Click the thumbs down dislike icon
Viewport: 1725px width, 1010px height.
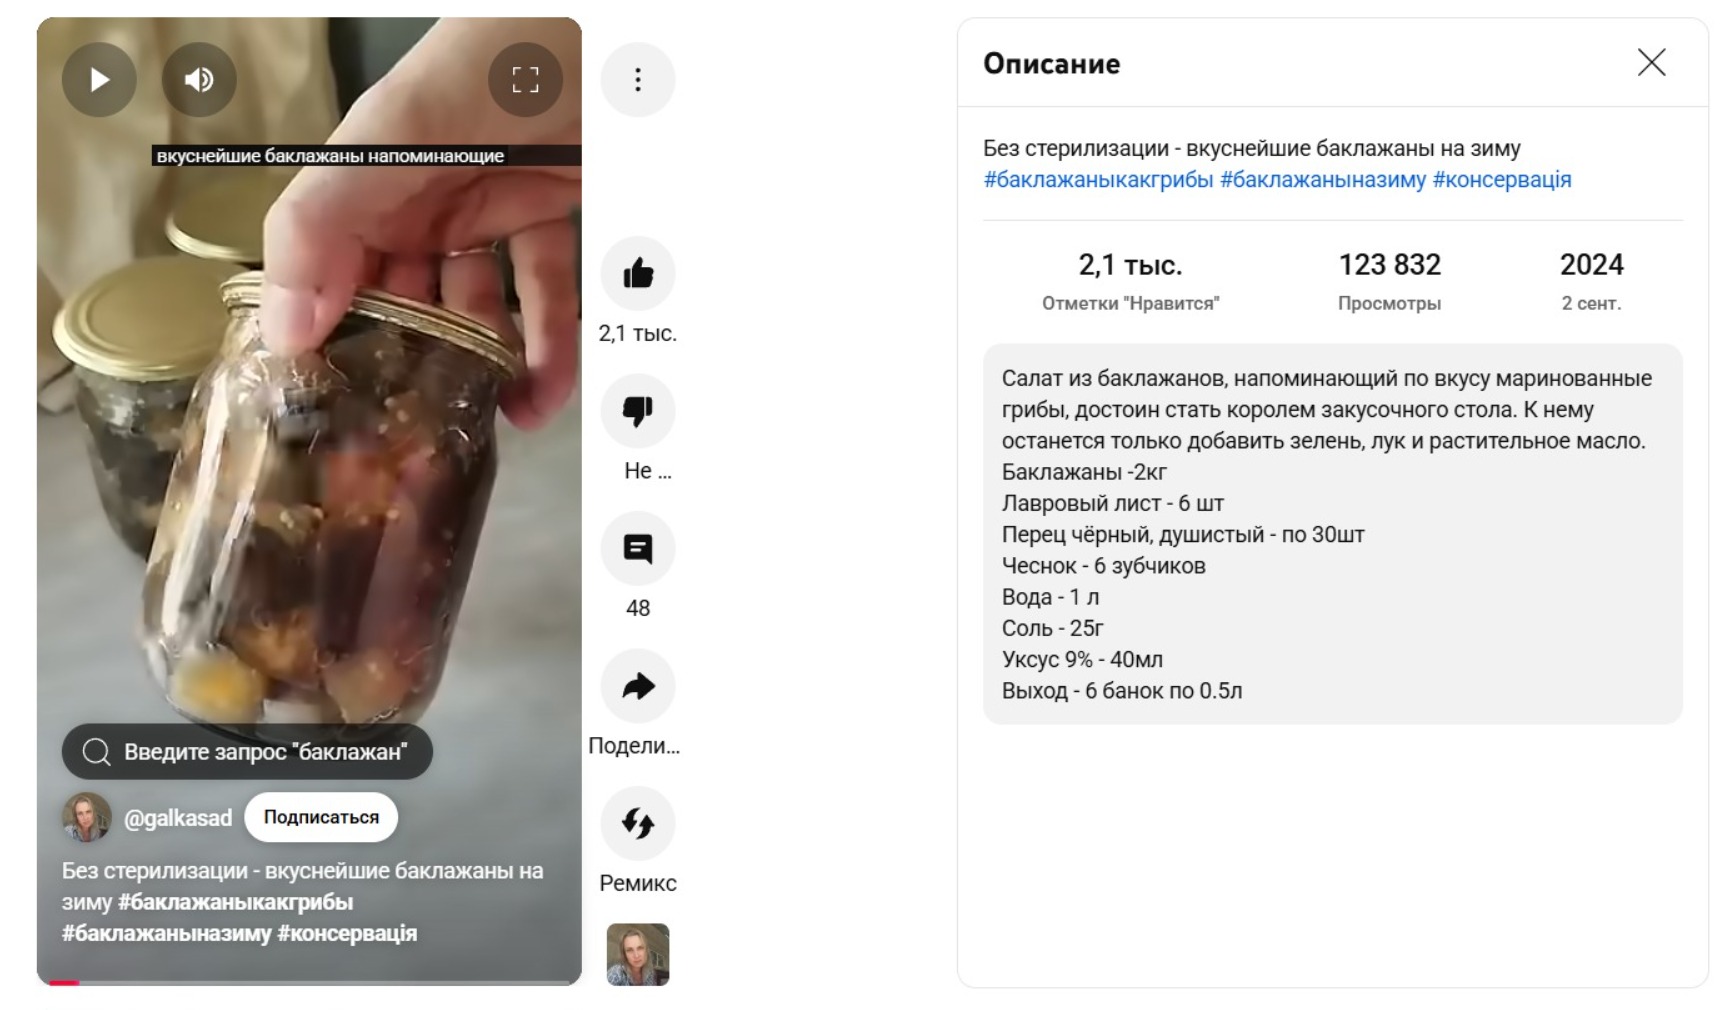coord(638,411)
